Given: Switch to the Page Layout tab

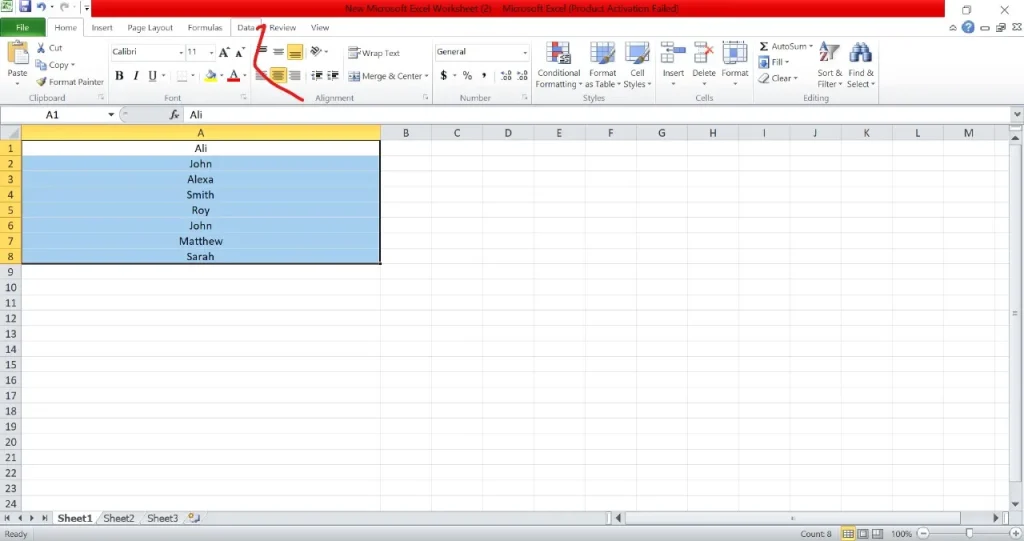Looking at the screenshot, I should point(150,27).
